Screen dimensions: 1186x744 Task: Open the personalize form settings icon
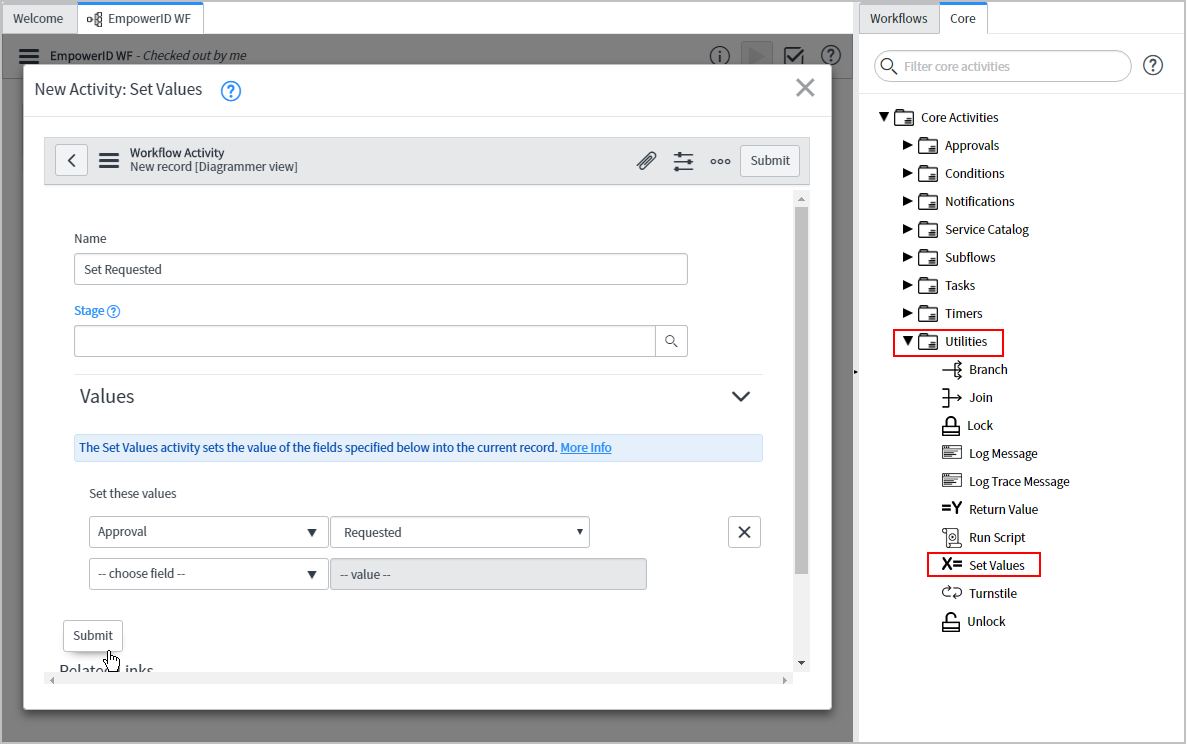pos(683,161)
